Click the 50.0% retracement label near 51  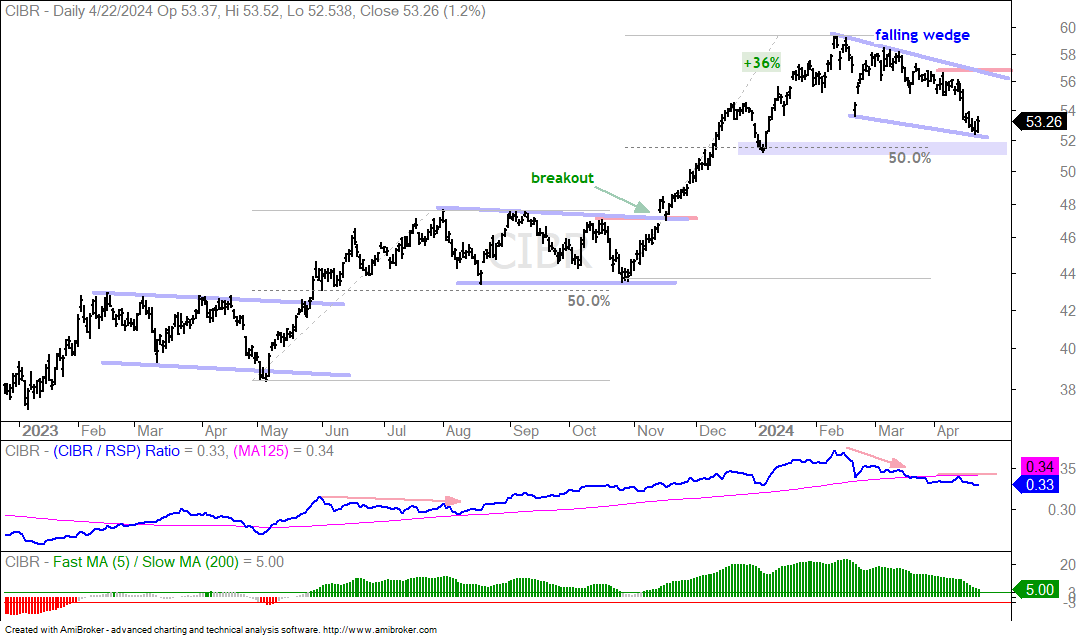[x=909, y=158]
